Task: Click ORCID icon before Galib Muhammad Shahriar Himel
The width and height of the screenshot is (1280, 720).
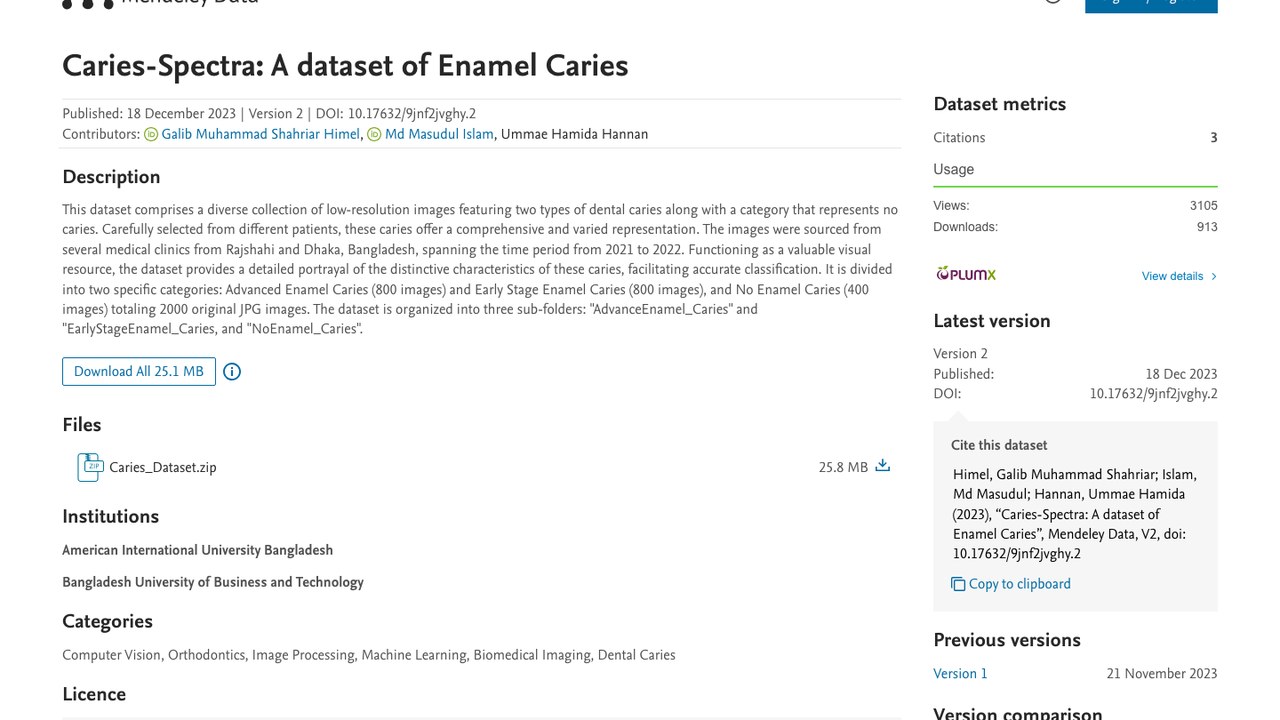Action: (151, 134)
